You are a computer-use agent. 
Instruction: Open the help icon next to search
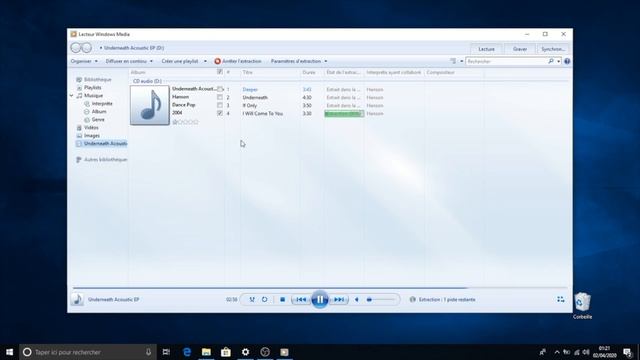click(567, 61)
